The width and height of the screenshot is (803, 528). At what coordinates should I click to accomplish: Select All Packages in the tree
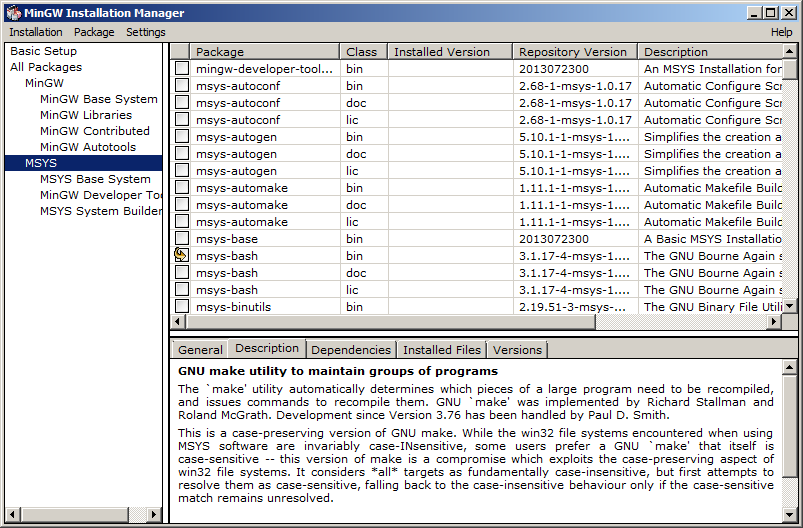coord(46,67)
